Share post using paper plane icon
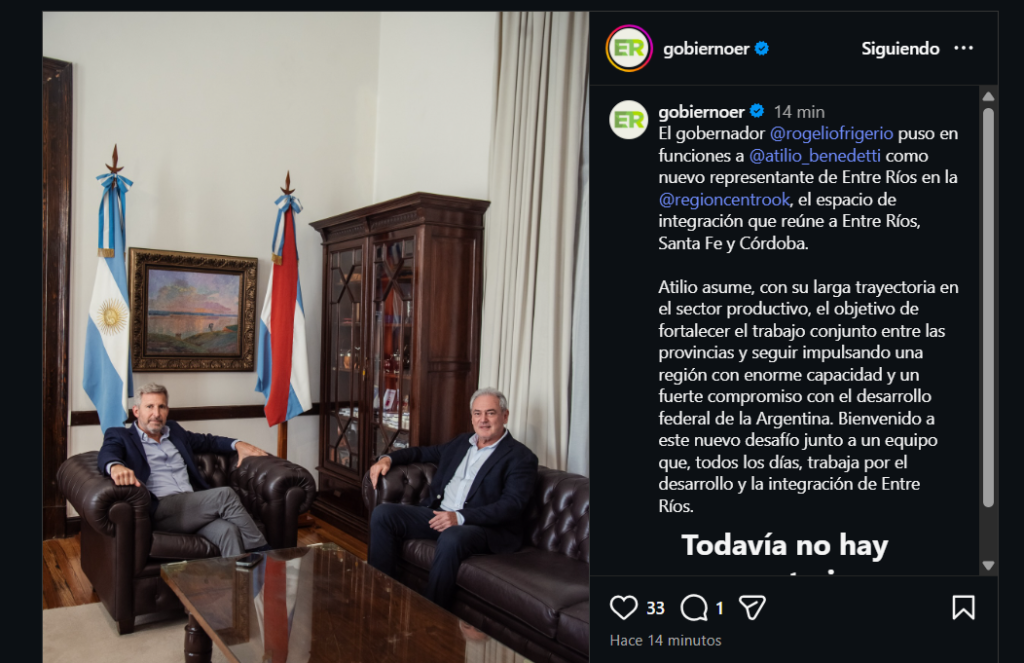The image size is (1024, 663). pos(752,608)
